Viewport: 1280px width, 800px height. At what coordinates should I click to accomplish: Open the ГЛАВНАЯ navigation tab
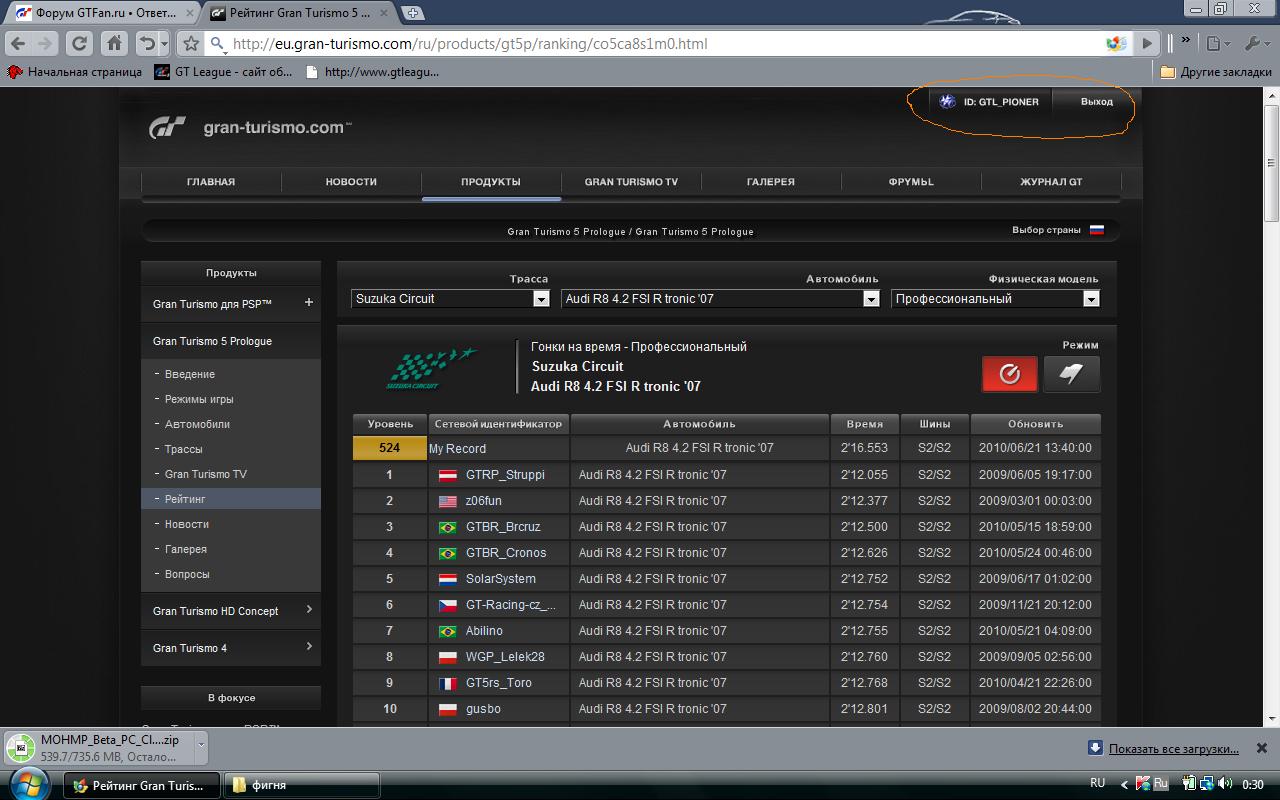pos(211,182)
